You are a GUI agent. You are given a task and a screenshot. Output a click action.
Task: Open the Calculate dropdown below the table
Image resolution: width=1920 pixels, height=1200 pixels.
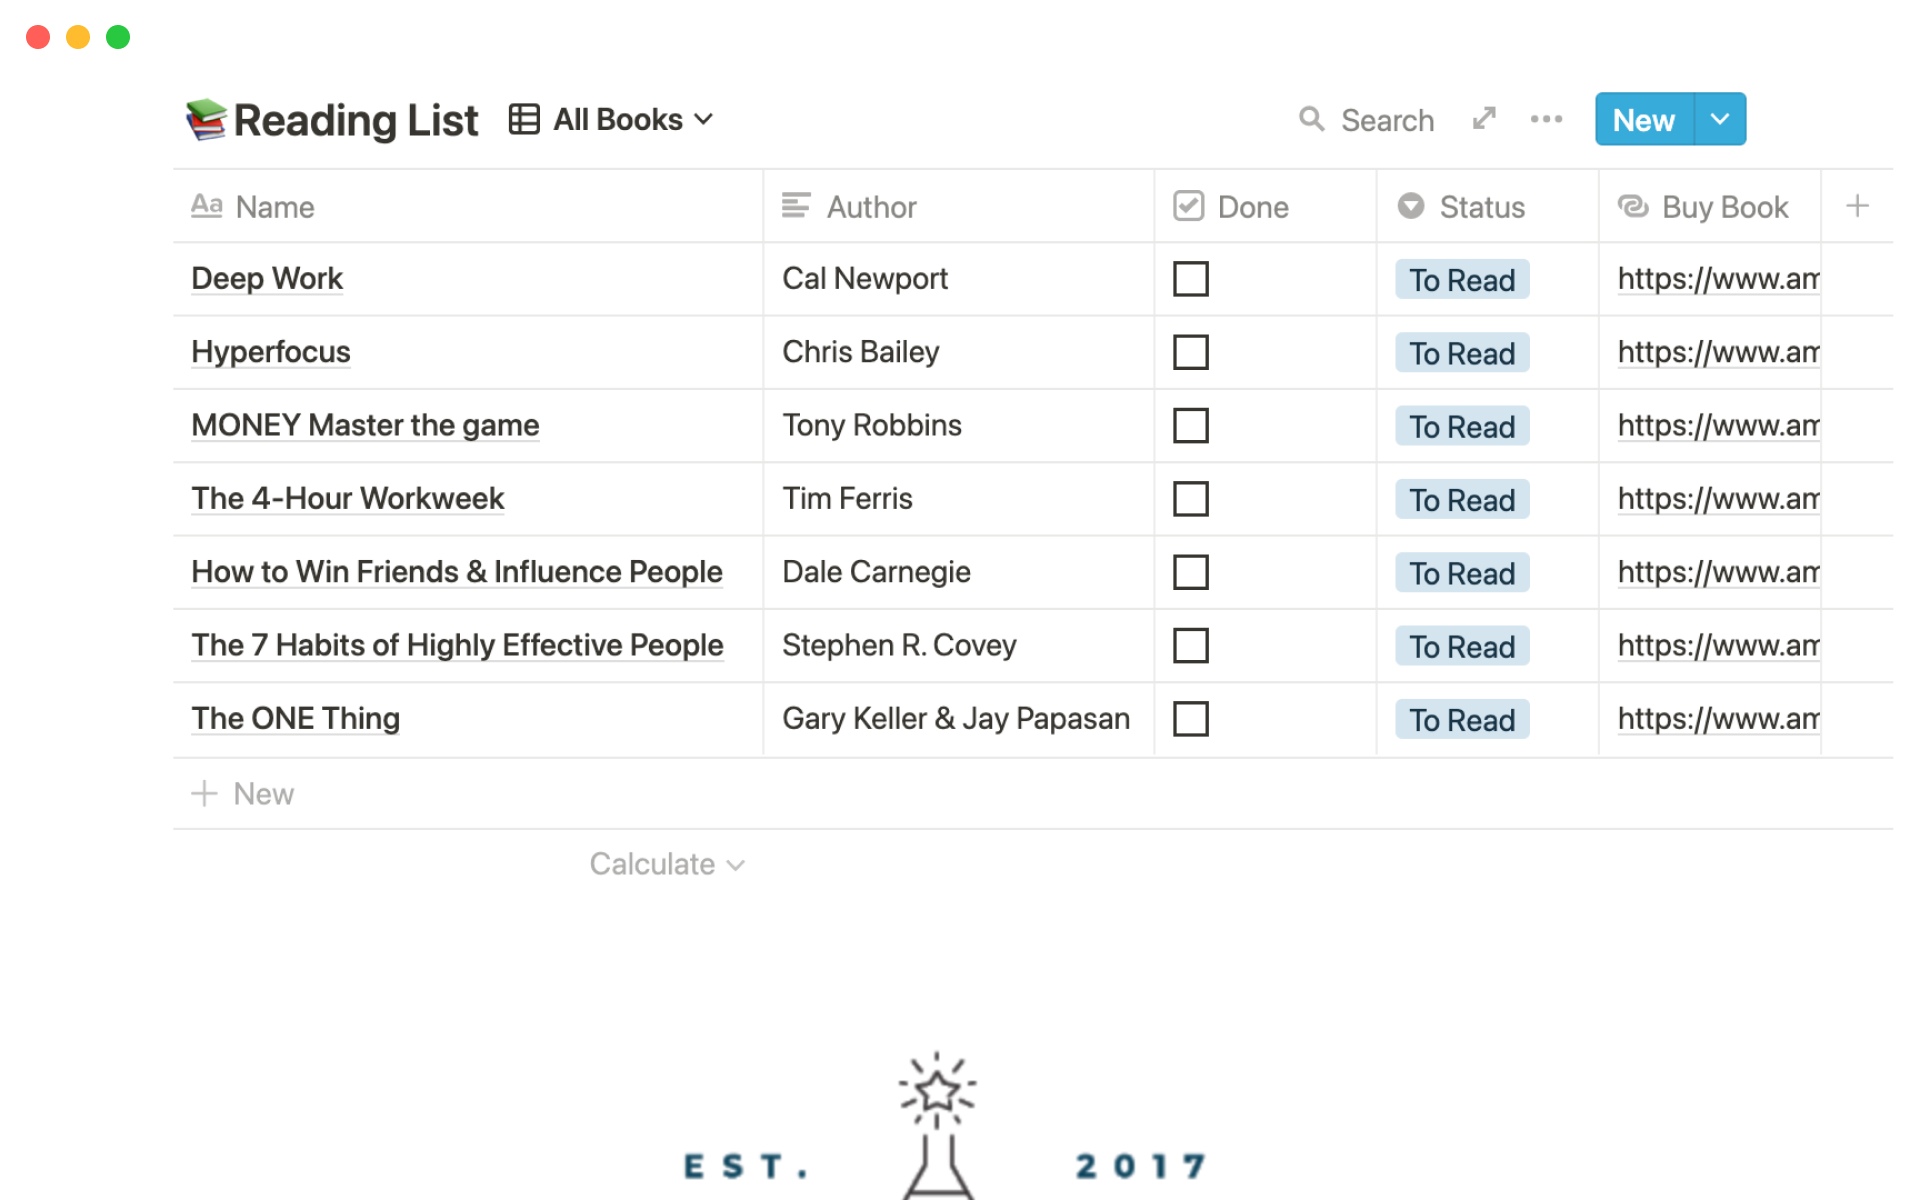[x=666, y=864]
